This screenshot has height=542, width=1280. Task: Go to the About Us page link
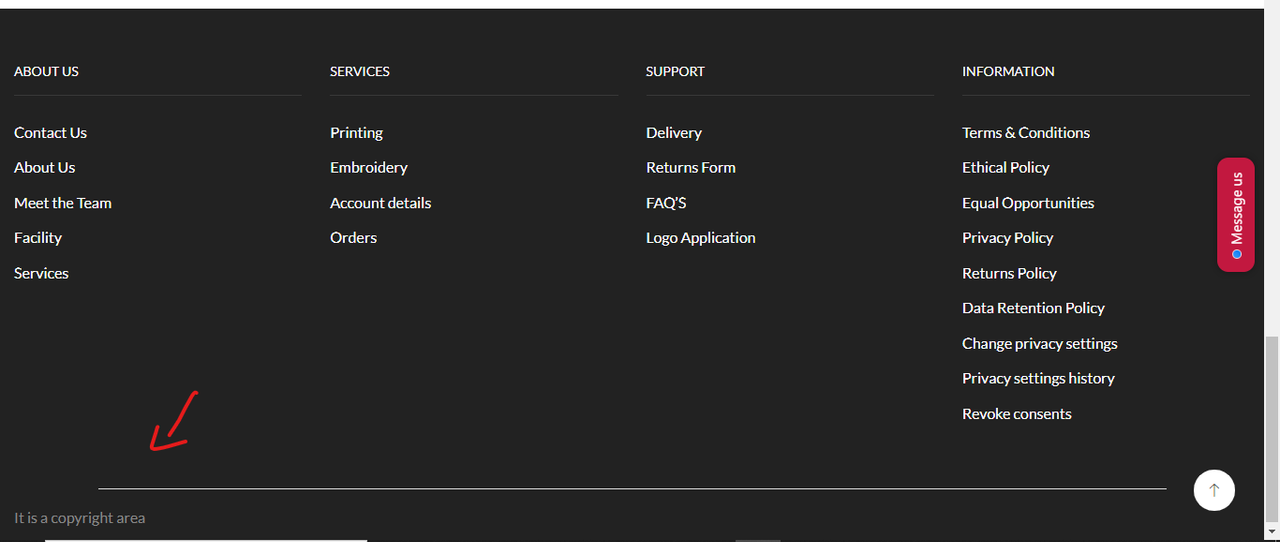pyautogui.click(x=44, y=168)
